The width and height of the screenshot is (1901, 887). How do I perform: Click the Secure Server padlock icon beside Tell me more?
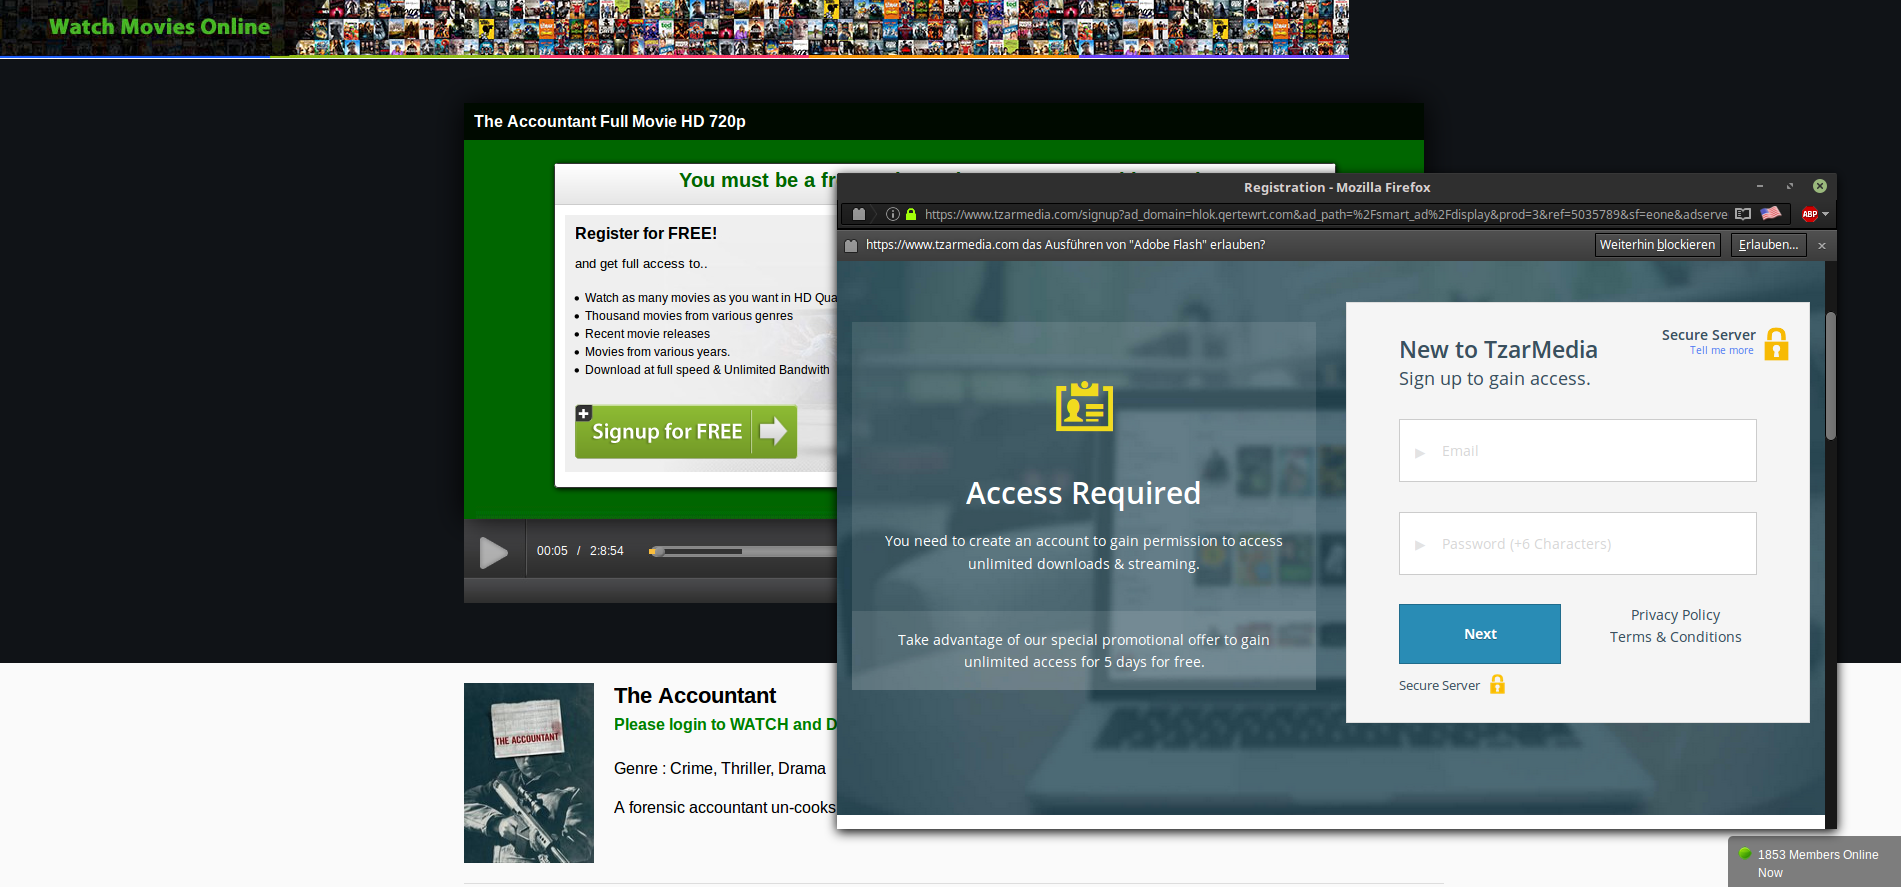(x=1776, y=343)
